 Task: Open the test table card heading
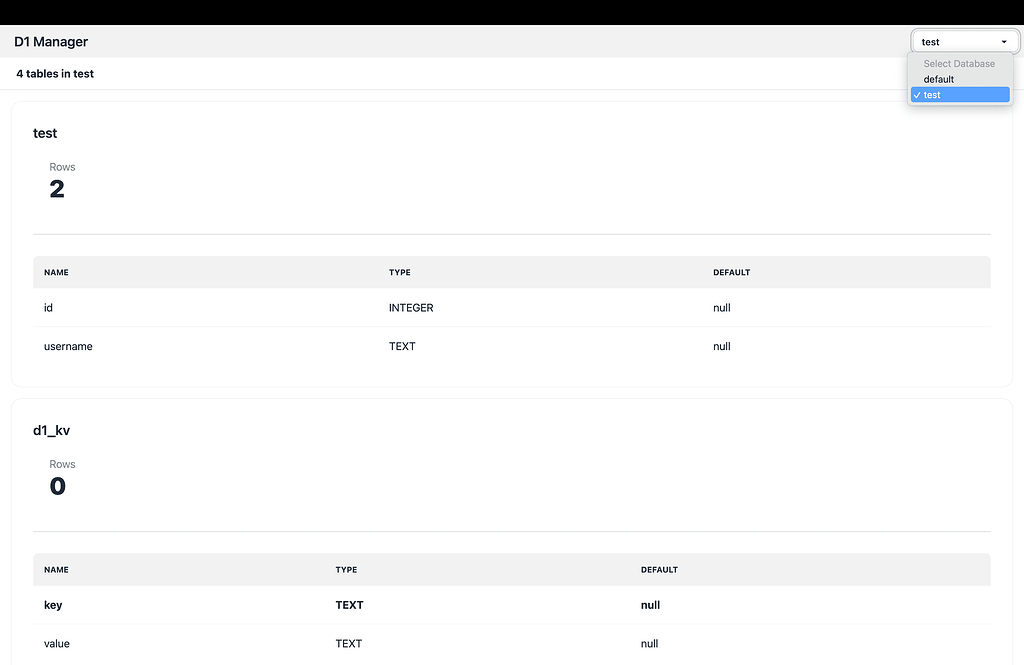pyautogui.click(x=45, y=133)
